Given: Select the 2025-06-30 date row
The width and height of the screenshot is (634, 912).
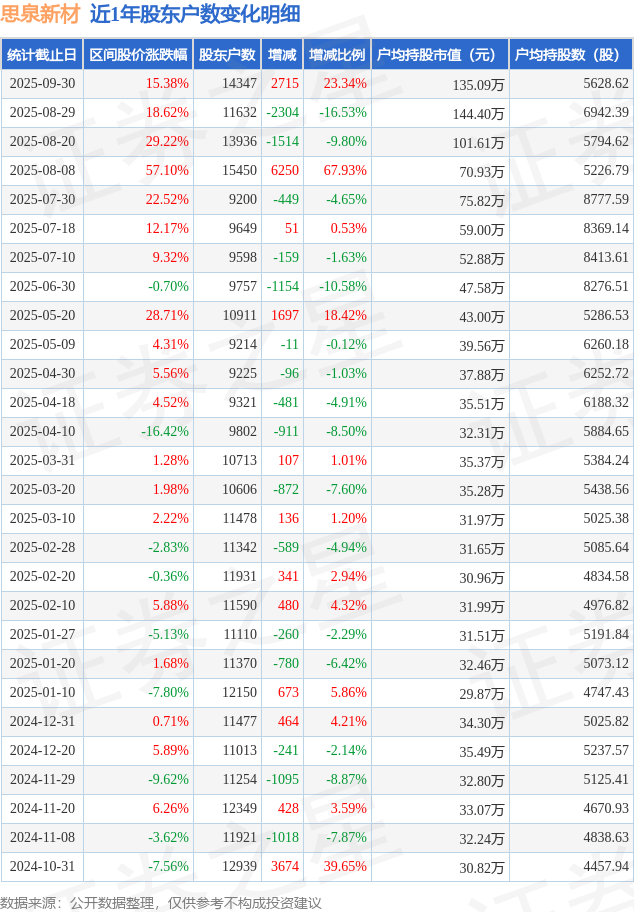Looking at the screenshot, I should 41,286.
